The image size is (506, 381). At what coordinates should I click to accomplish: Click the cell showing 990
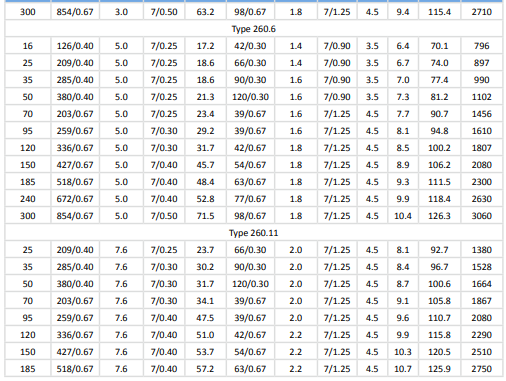click(482, 80)
